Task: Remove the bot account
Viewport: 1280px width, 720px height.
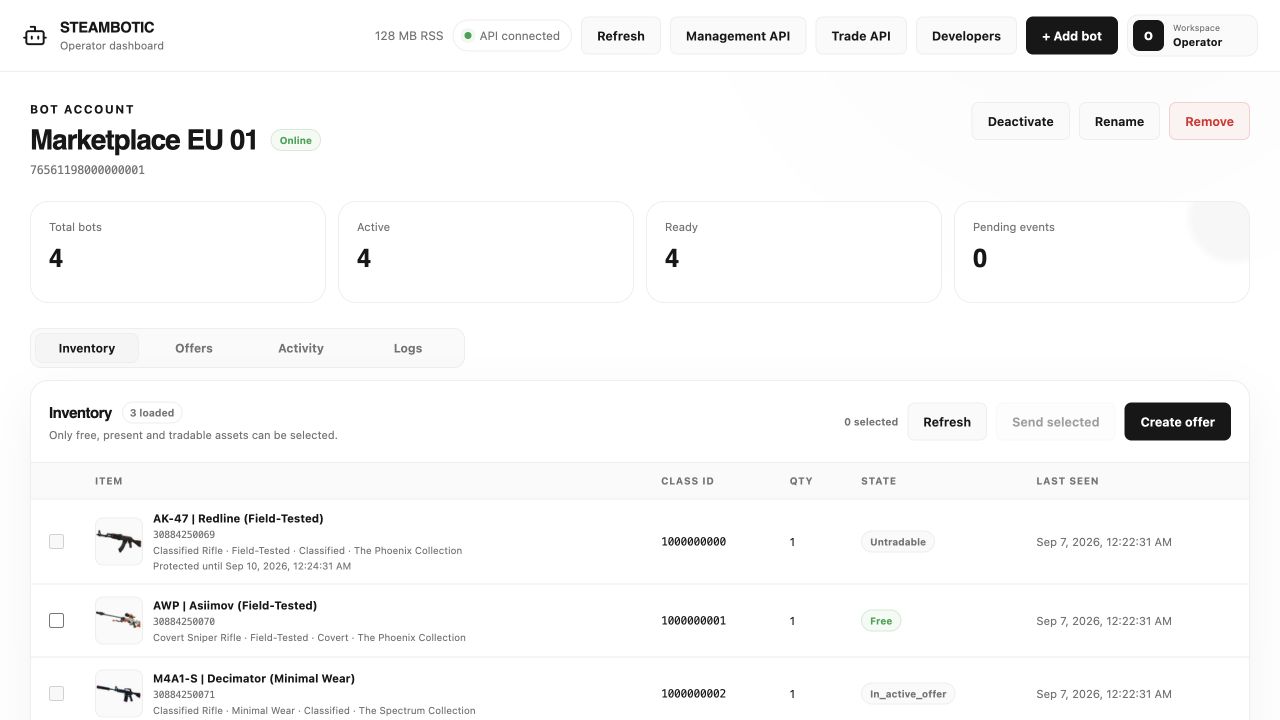Action: point(1209,121)
